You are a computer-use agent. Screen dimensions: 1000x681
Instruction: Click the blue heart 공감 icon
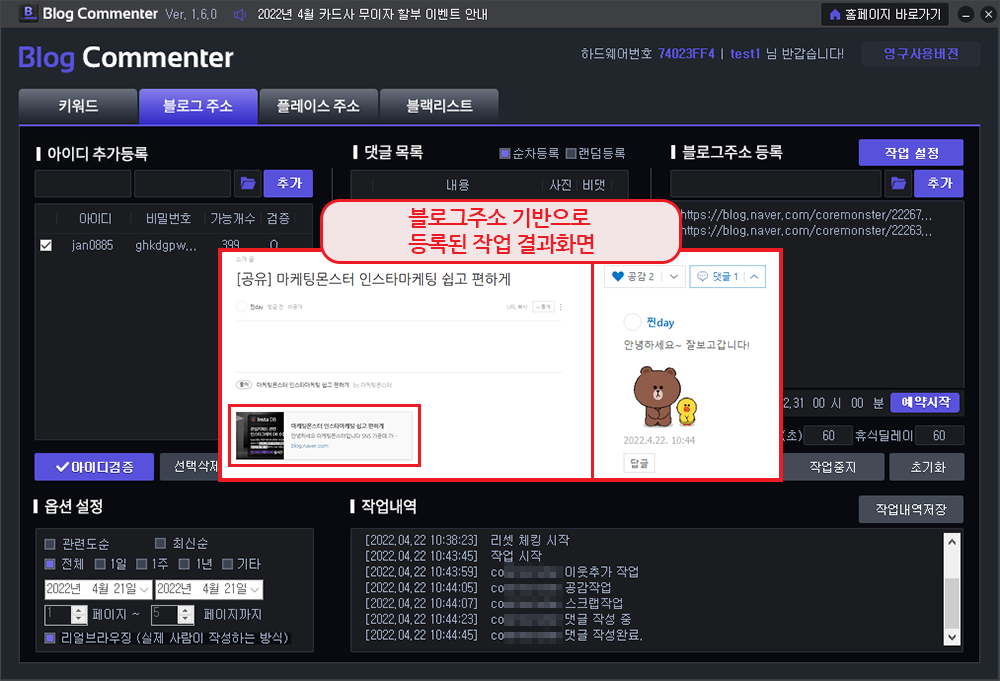point(617,276)
